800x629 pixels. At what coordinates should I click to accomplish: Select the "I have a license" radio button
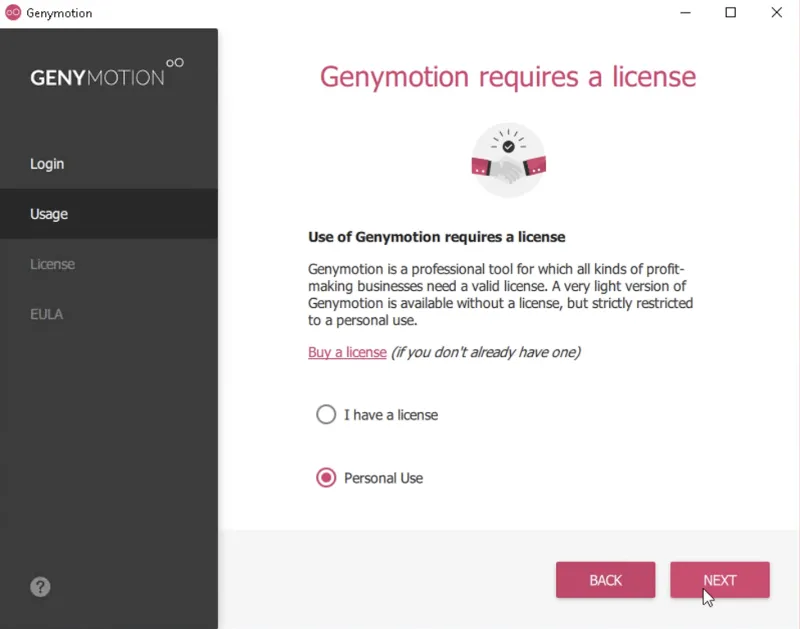pos(326,414)
